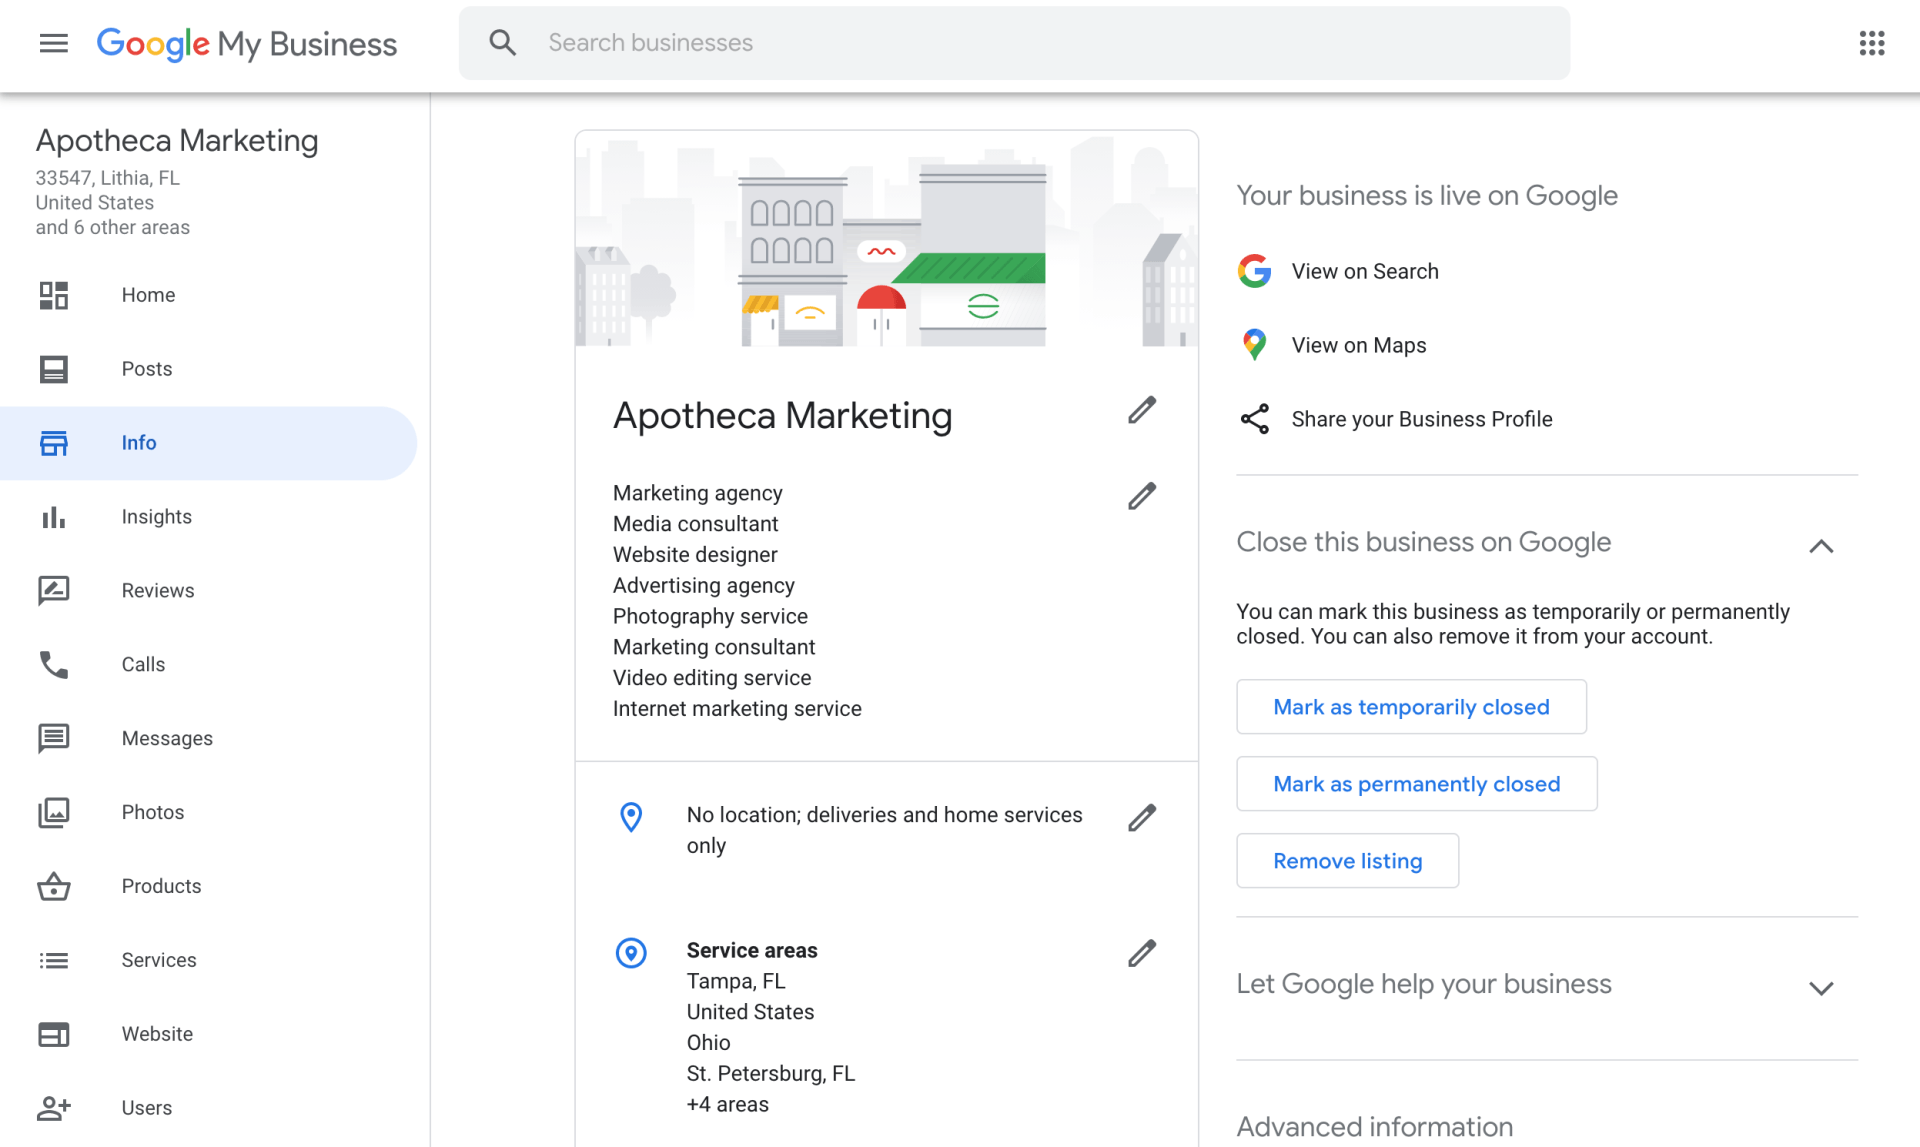Open Reviews menu label

tap(158, 591)
